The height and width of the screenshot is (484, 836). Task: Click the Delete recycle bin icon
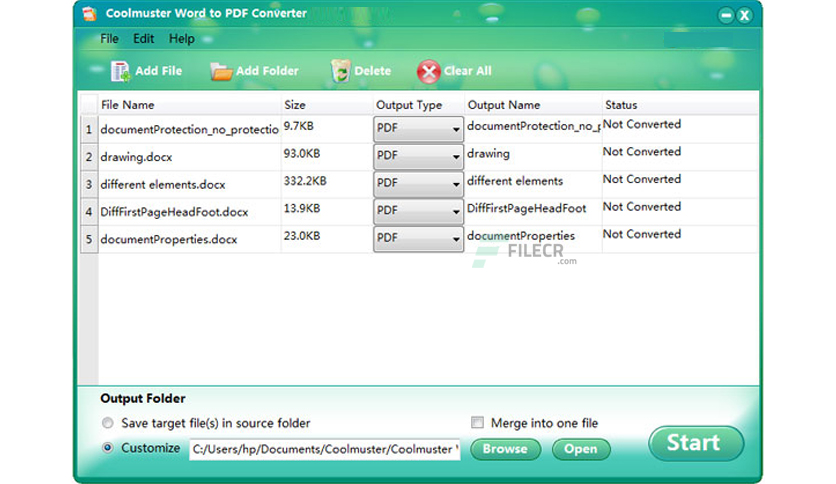tap(340, 71)
